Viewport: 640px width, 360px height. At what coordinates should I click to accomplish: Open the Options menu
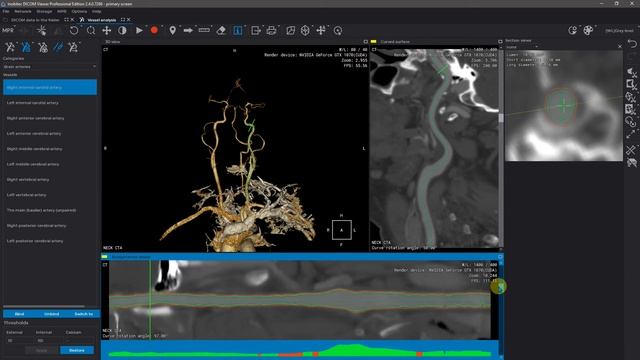click(79, 11)
